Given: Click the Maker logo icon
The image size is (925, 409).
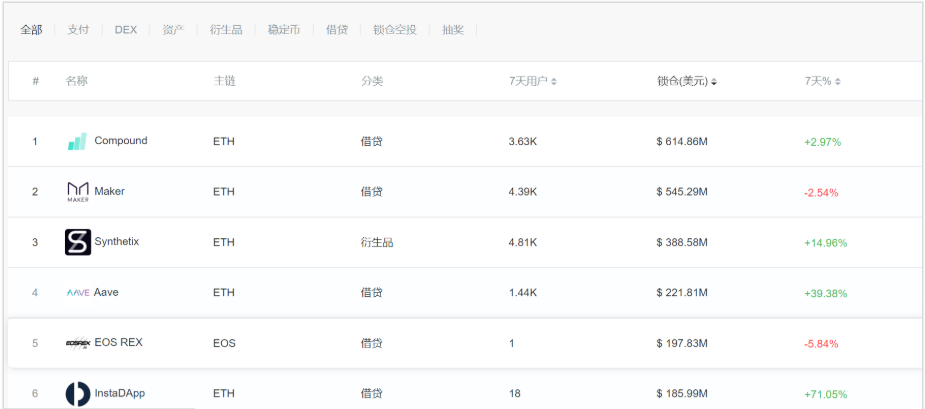Looking at the screenshot, I should (78, 192).
